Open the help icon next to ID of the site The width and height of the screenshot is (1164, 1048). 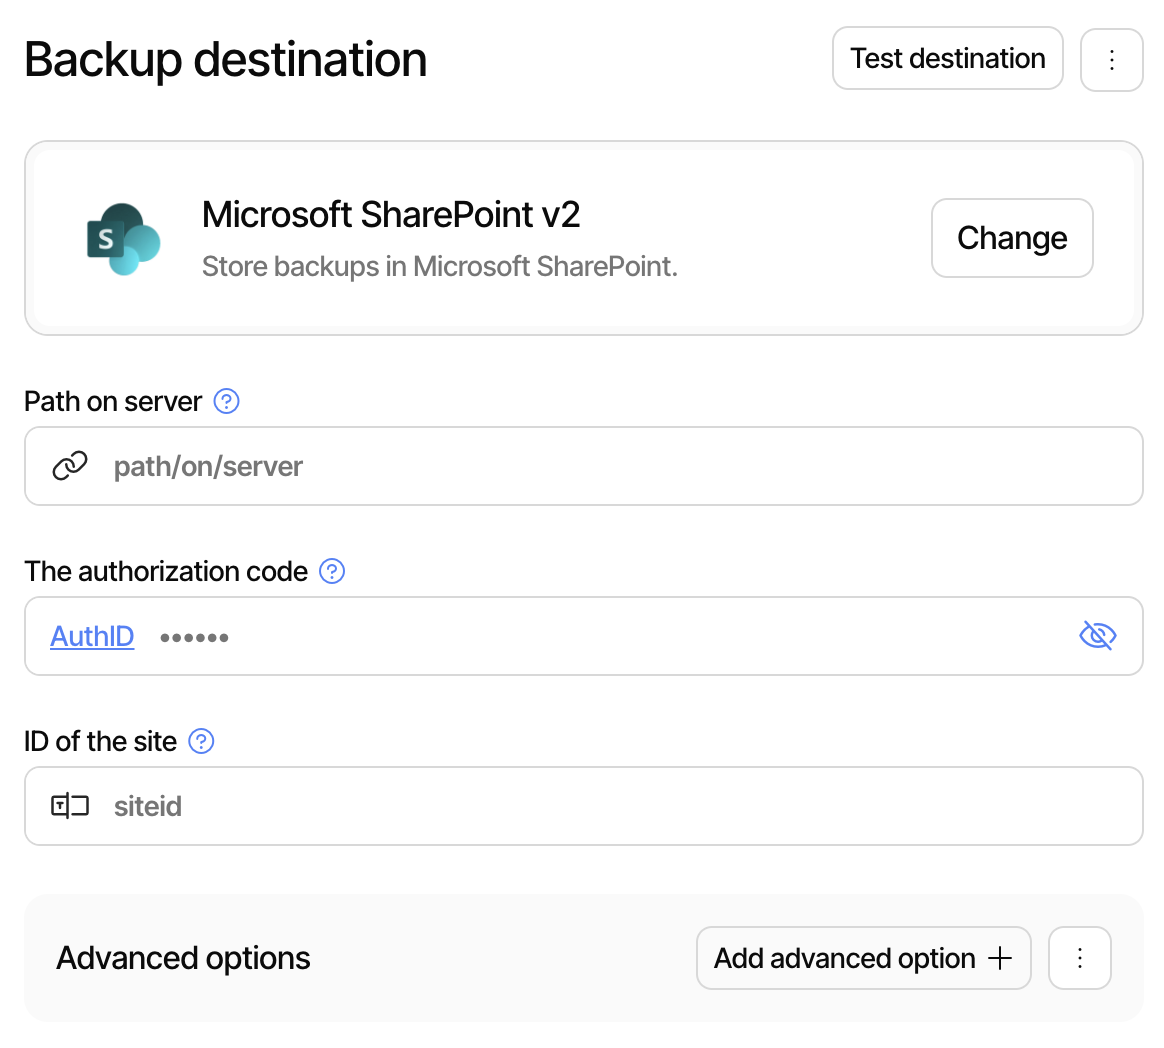(201, 741)
